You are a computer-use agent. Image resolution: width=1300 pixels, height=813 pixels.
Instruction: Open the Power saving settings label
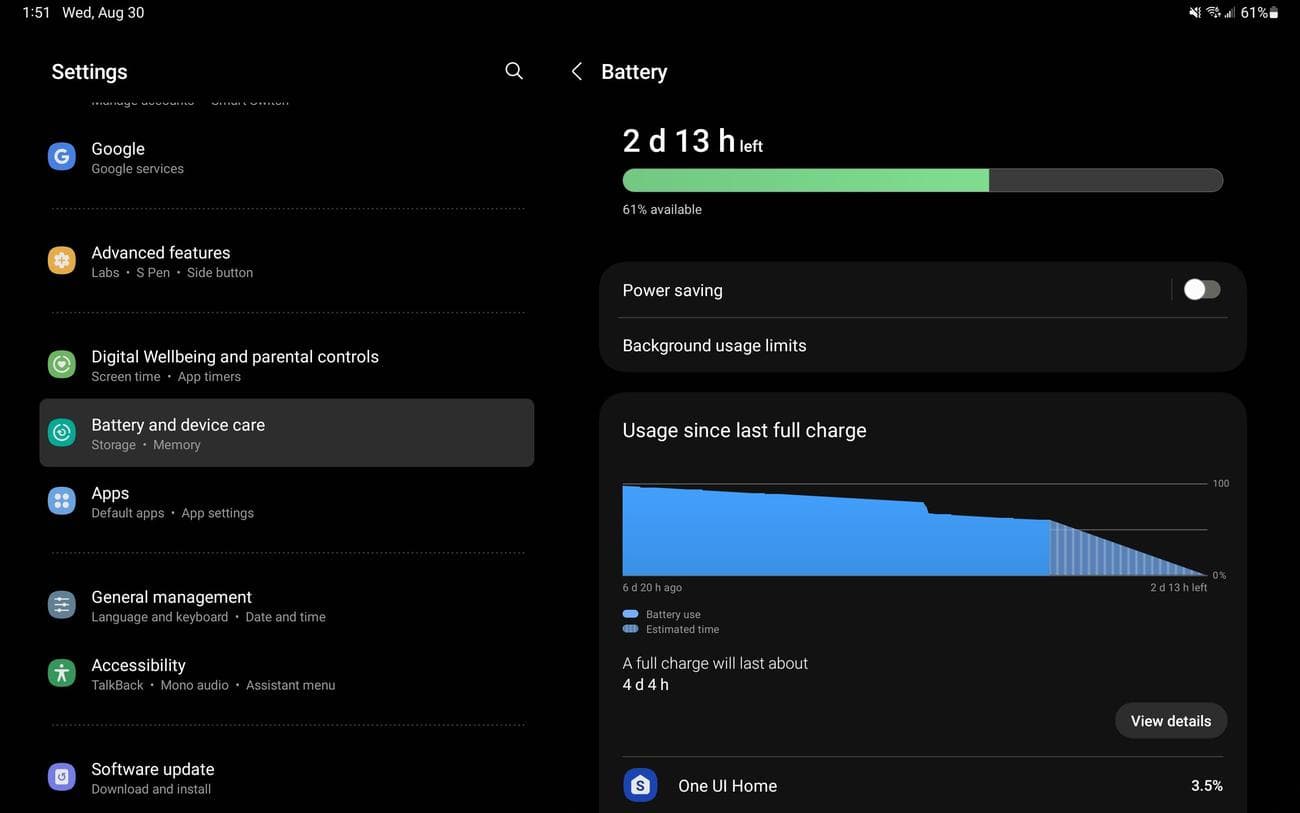(672, 291)
